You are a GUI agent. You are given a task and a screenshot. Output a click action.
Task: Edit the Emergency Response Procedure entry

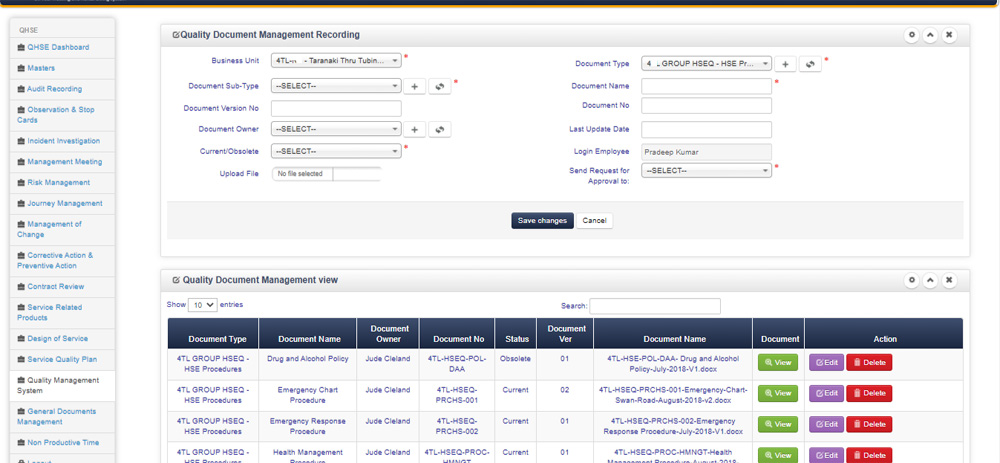[826, 424]
